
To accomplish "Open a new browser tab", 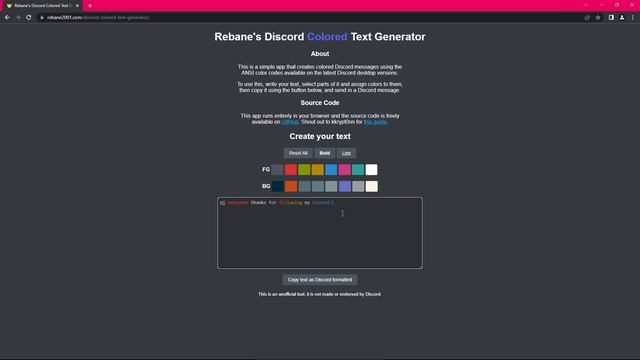I will coord(90,6).
